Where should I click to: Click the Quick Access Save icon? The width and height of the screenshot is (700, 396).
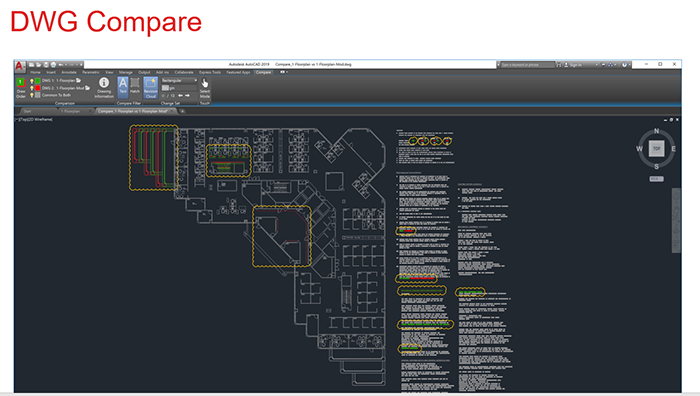tap(46, 65)
